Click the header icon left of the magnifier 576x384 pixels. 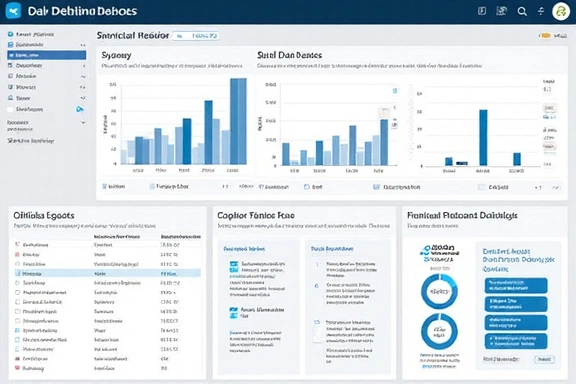point(501,11)
